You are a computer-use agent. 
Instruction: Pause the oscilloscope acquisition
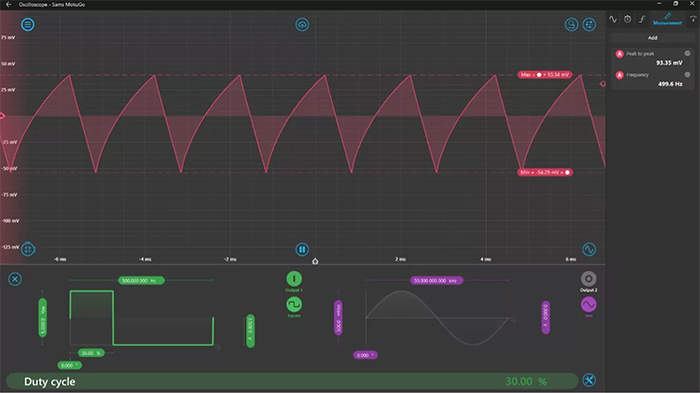point(302,249)
